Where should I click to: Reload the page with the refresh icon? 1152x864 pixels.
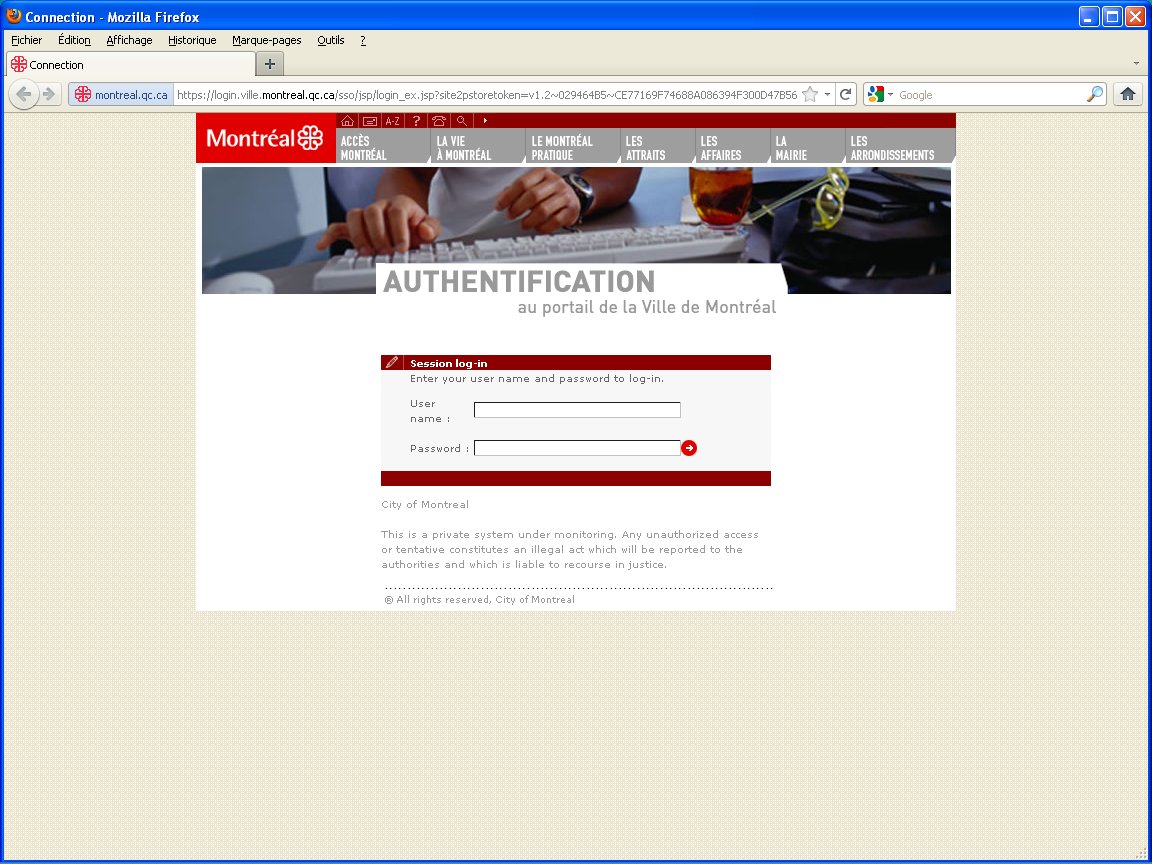tap(846, 95)
